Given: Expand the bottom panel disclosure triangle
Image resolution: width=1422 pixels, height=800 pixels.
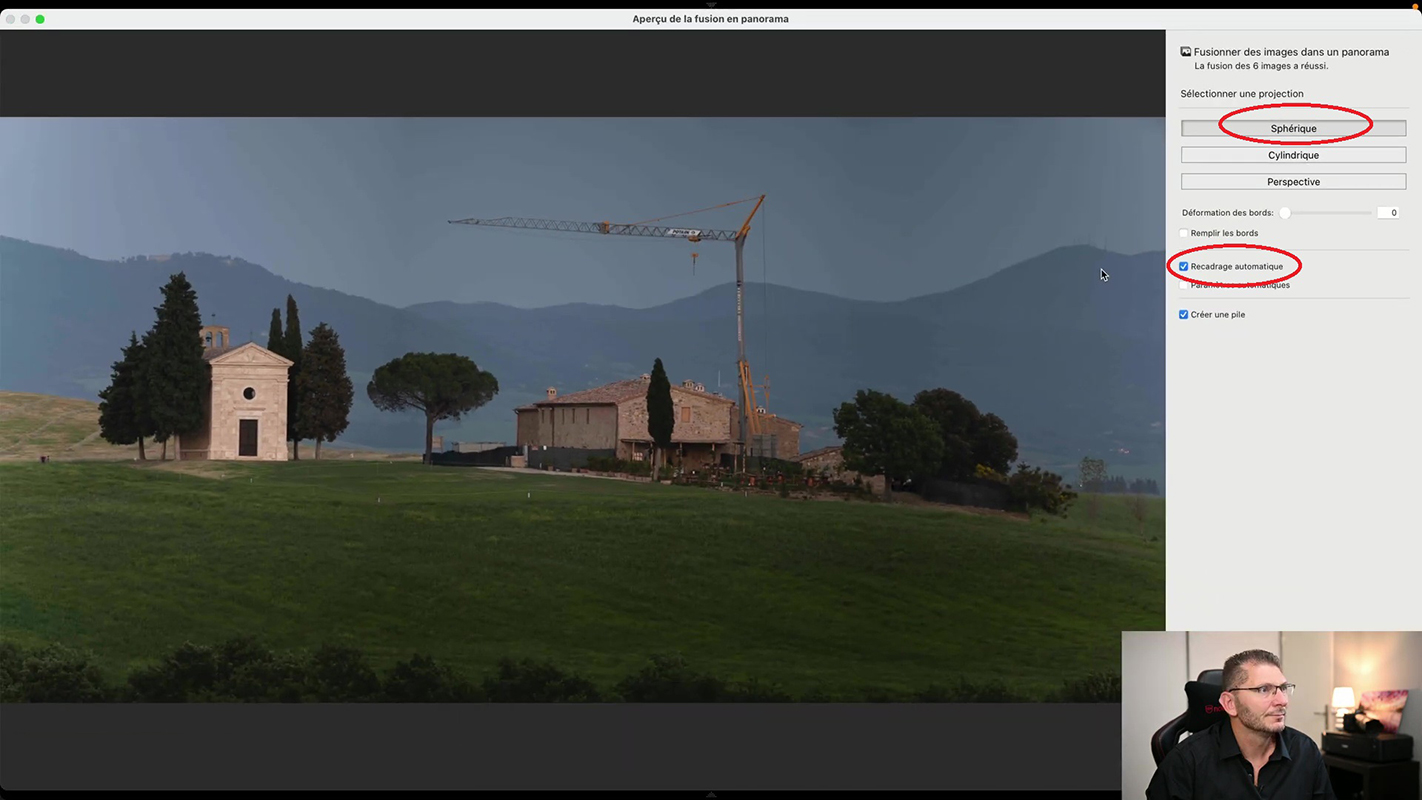Looking at the screenshot, I should coord(711,795).
